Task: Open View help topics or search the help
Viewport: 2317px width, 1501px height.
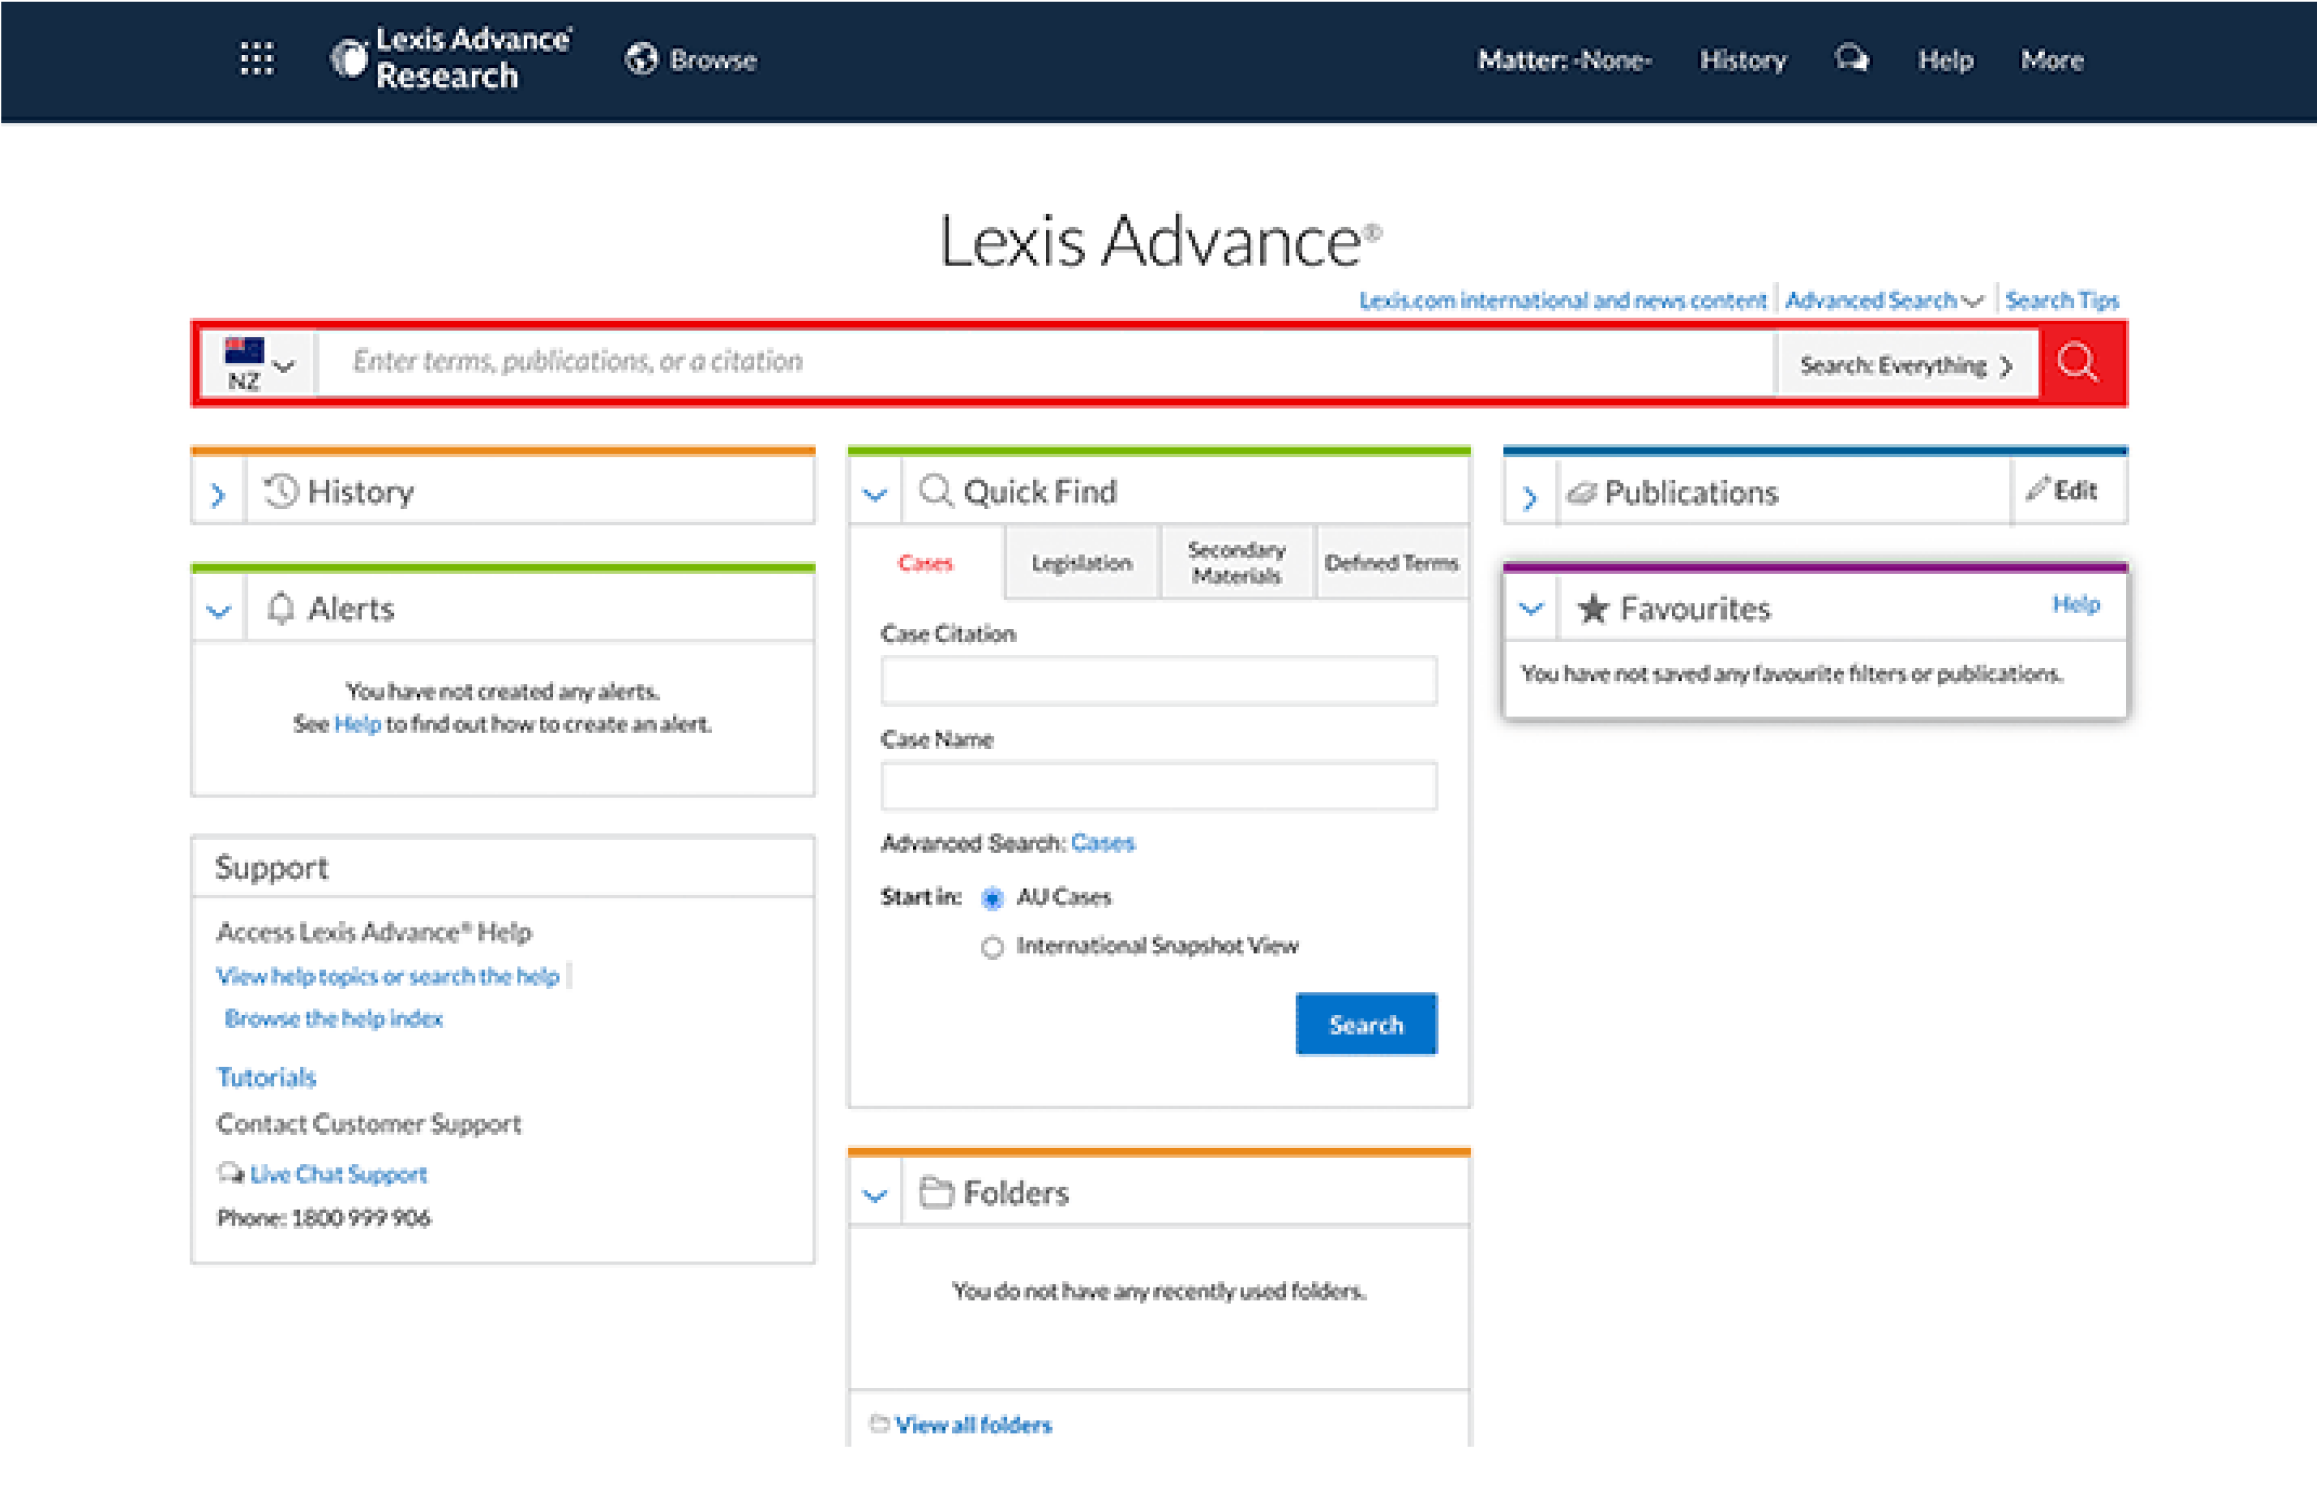Action: click(x=388, y=976)
